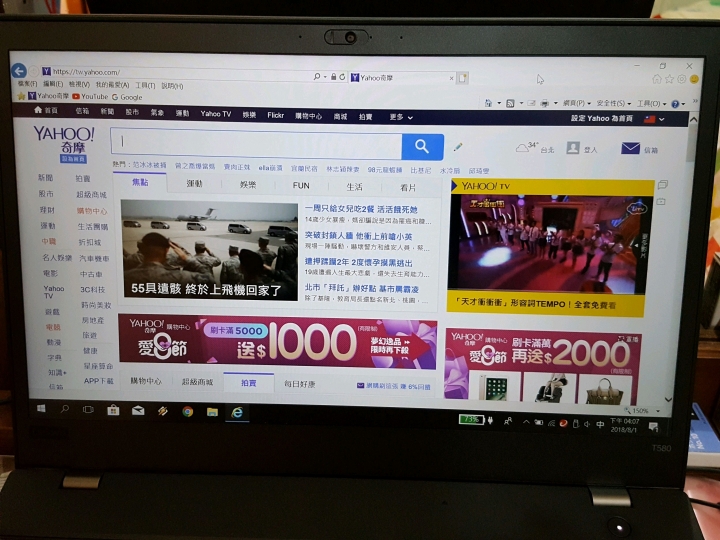The height and width of the screenshot is (540, 720).
Task: Open IE settings gear icon
Action: pyautogui.click(x=681, y=79)
